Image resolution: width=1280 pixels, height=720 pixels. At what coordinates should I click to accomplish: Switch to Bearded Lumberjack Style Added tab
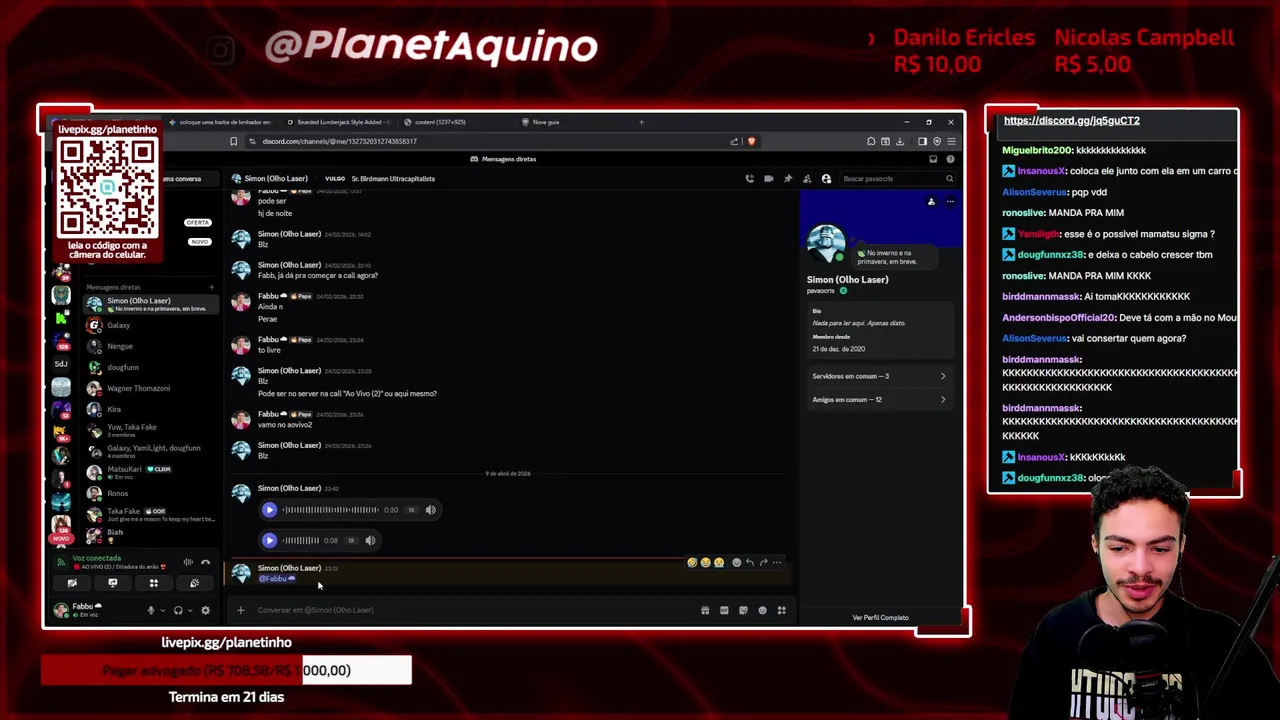pos(338,122)
